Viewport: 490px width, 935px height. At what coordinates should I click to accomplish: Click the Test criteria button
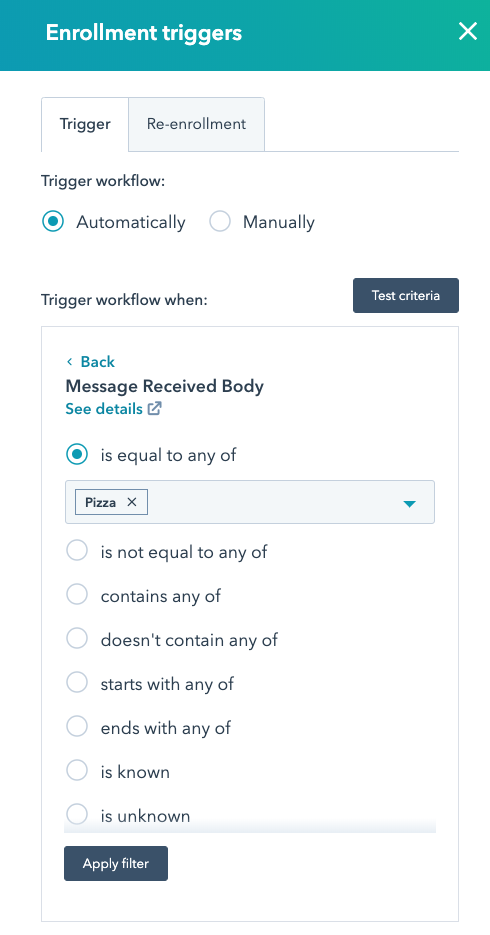click(406, 295)
